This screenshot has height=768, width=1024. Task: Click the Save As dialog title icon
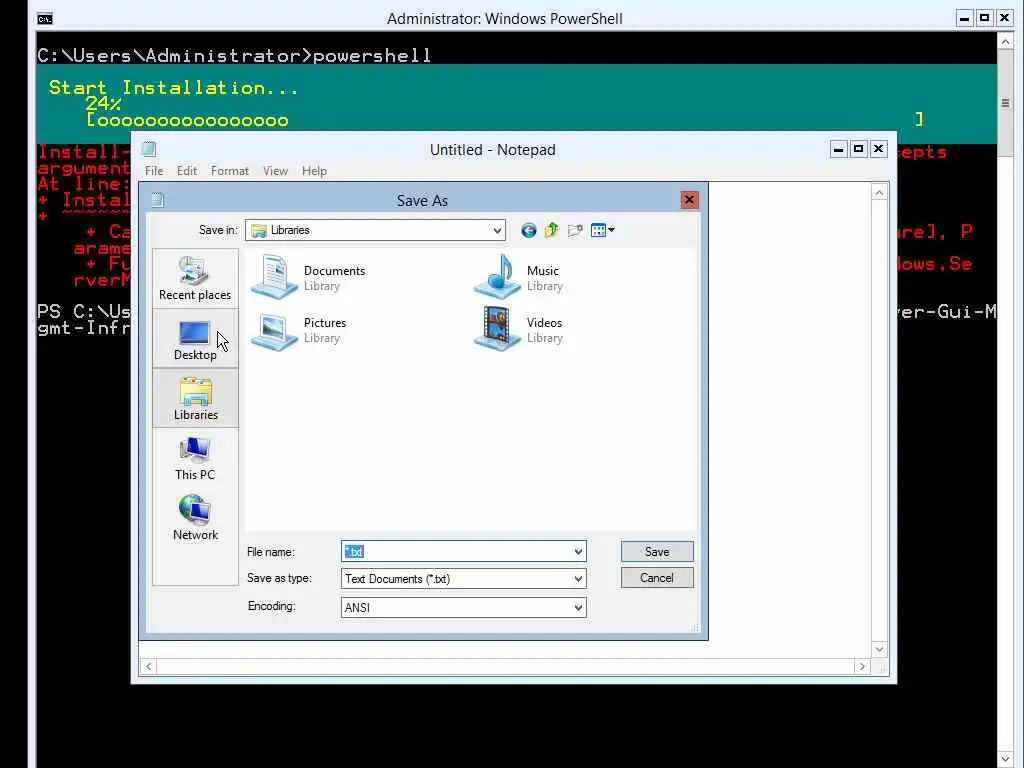tap(157, 200)
